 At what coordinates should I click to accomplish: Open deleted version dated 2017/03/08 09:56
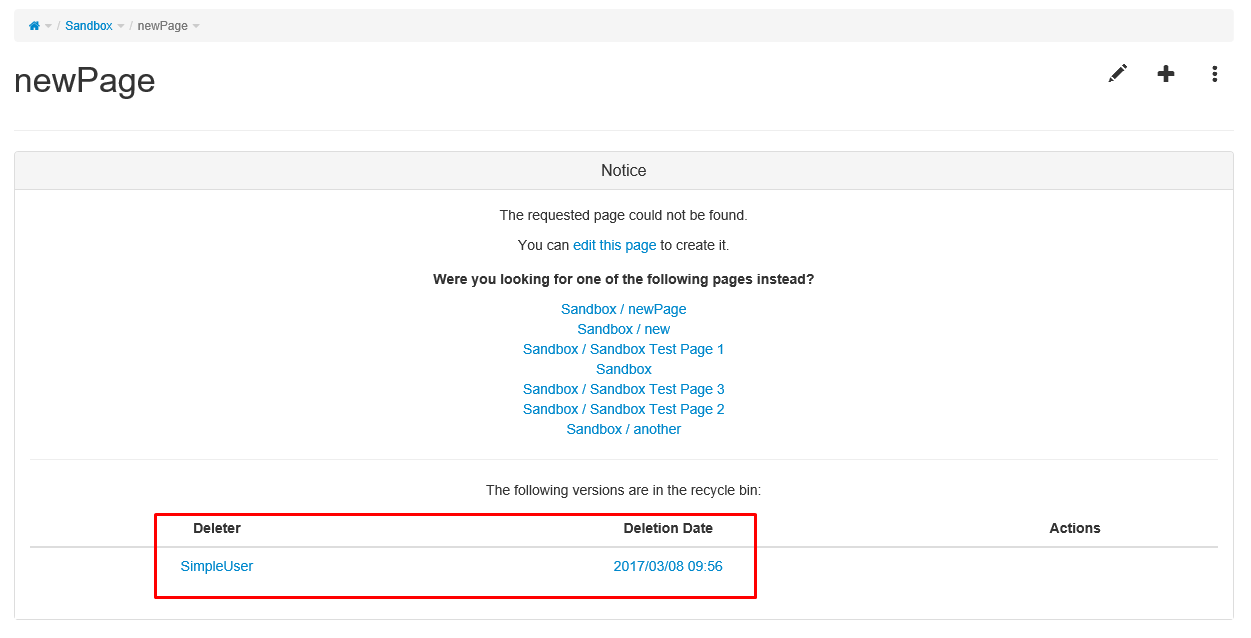click(x=668, y=566)
